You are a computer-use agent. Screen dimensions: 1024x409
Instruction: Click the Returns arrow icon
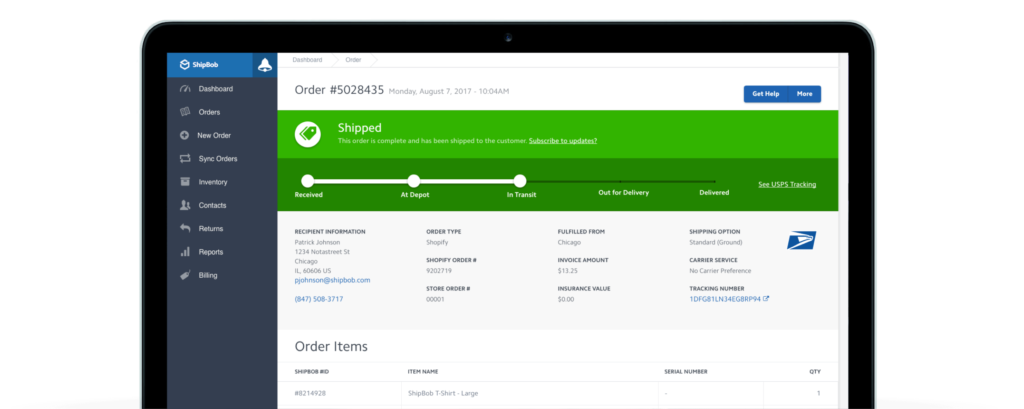(x=184, y=229)
